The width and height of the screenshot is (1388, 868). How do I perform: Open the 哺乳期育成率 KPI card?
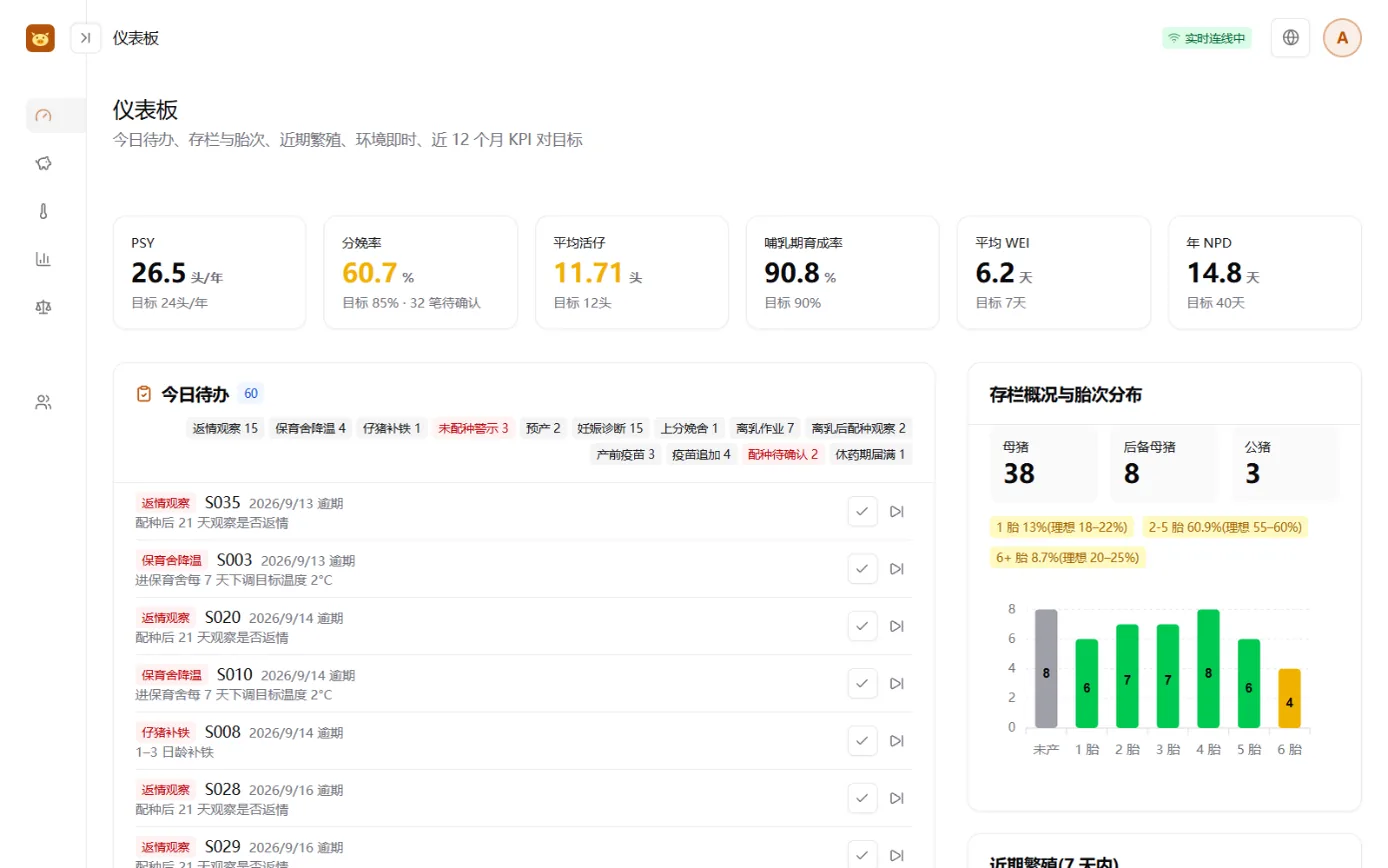843,272
